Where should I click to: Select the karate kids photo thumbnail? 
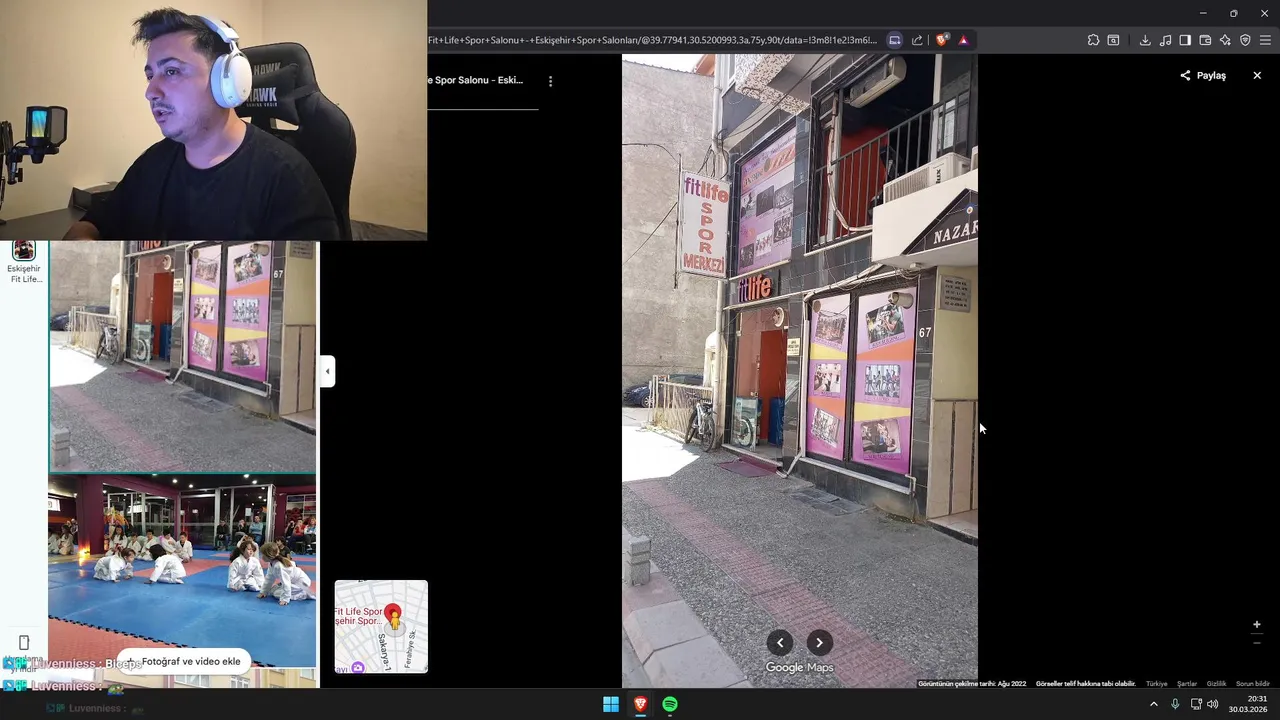(x=183, y=570)
